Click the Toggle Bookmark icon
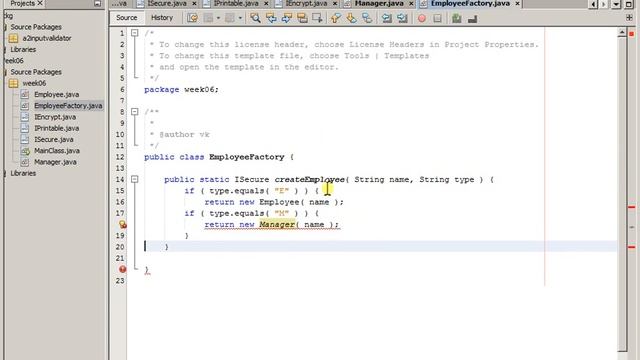The width and height of the screenshot is (640, 360). coord(367,18)
